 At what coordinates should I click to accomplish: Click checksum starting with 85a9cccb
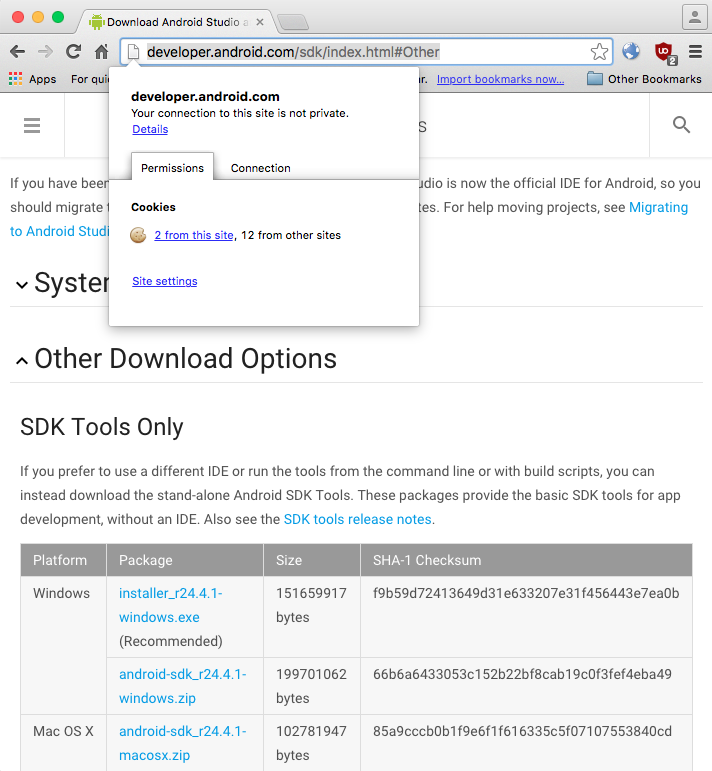point(522,731)
